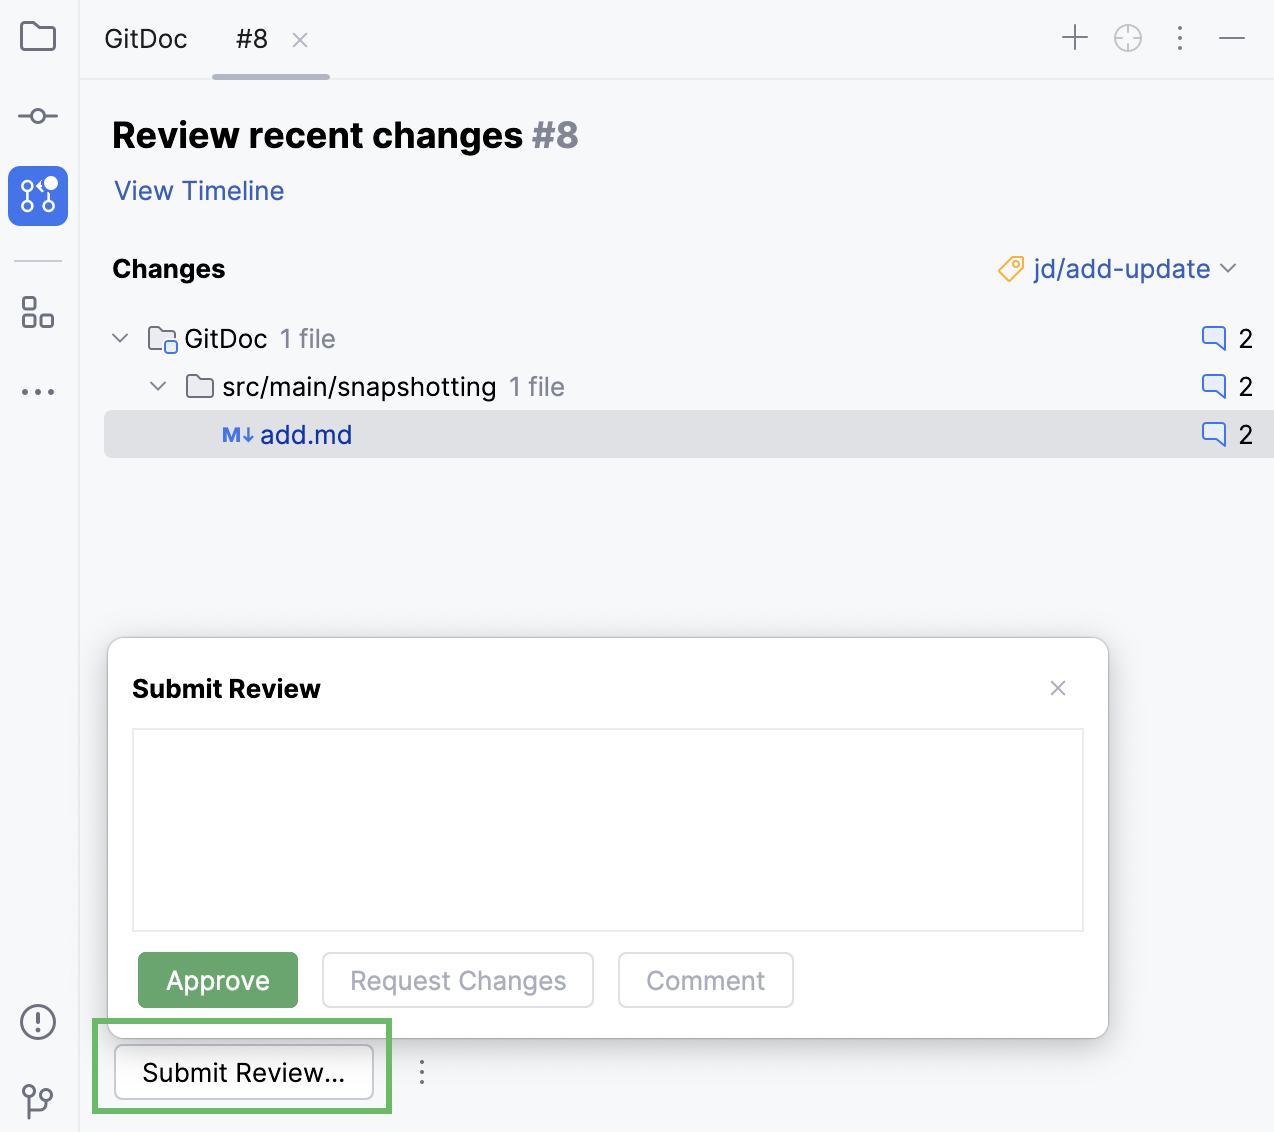The image size is (1274, 1132).
Task: Open the Project tool window
Action: pos(37,37)
